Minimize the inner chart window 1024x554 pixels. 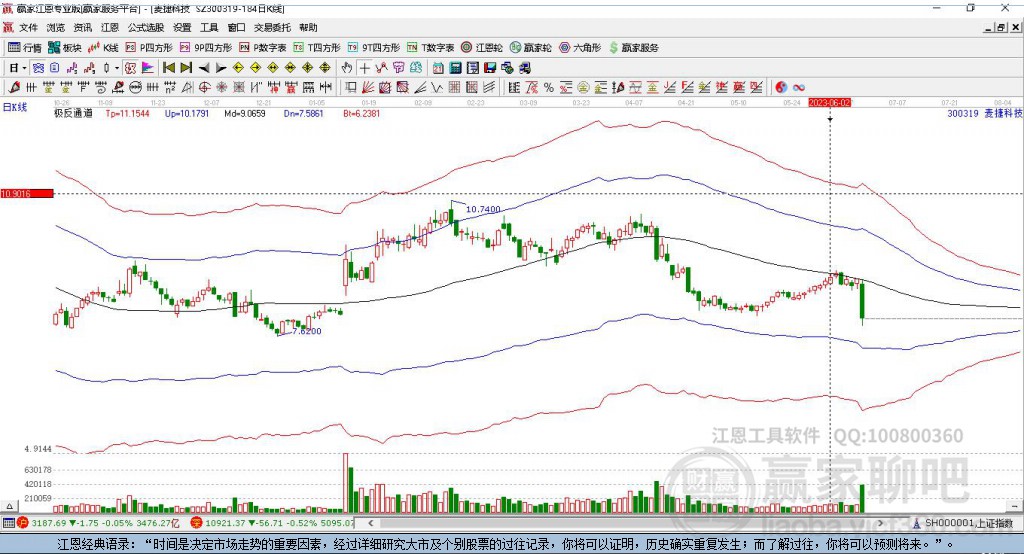tap(990, 27)
